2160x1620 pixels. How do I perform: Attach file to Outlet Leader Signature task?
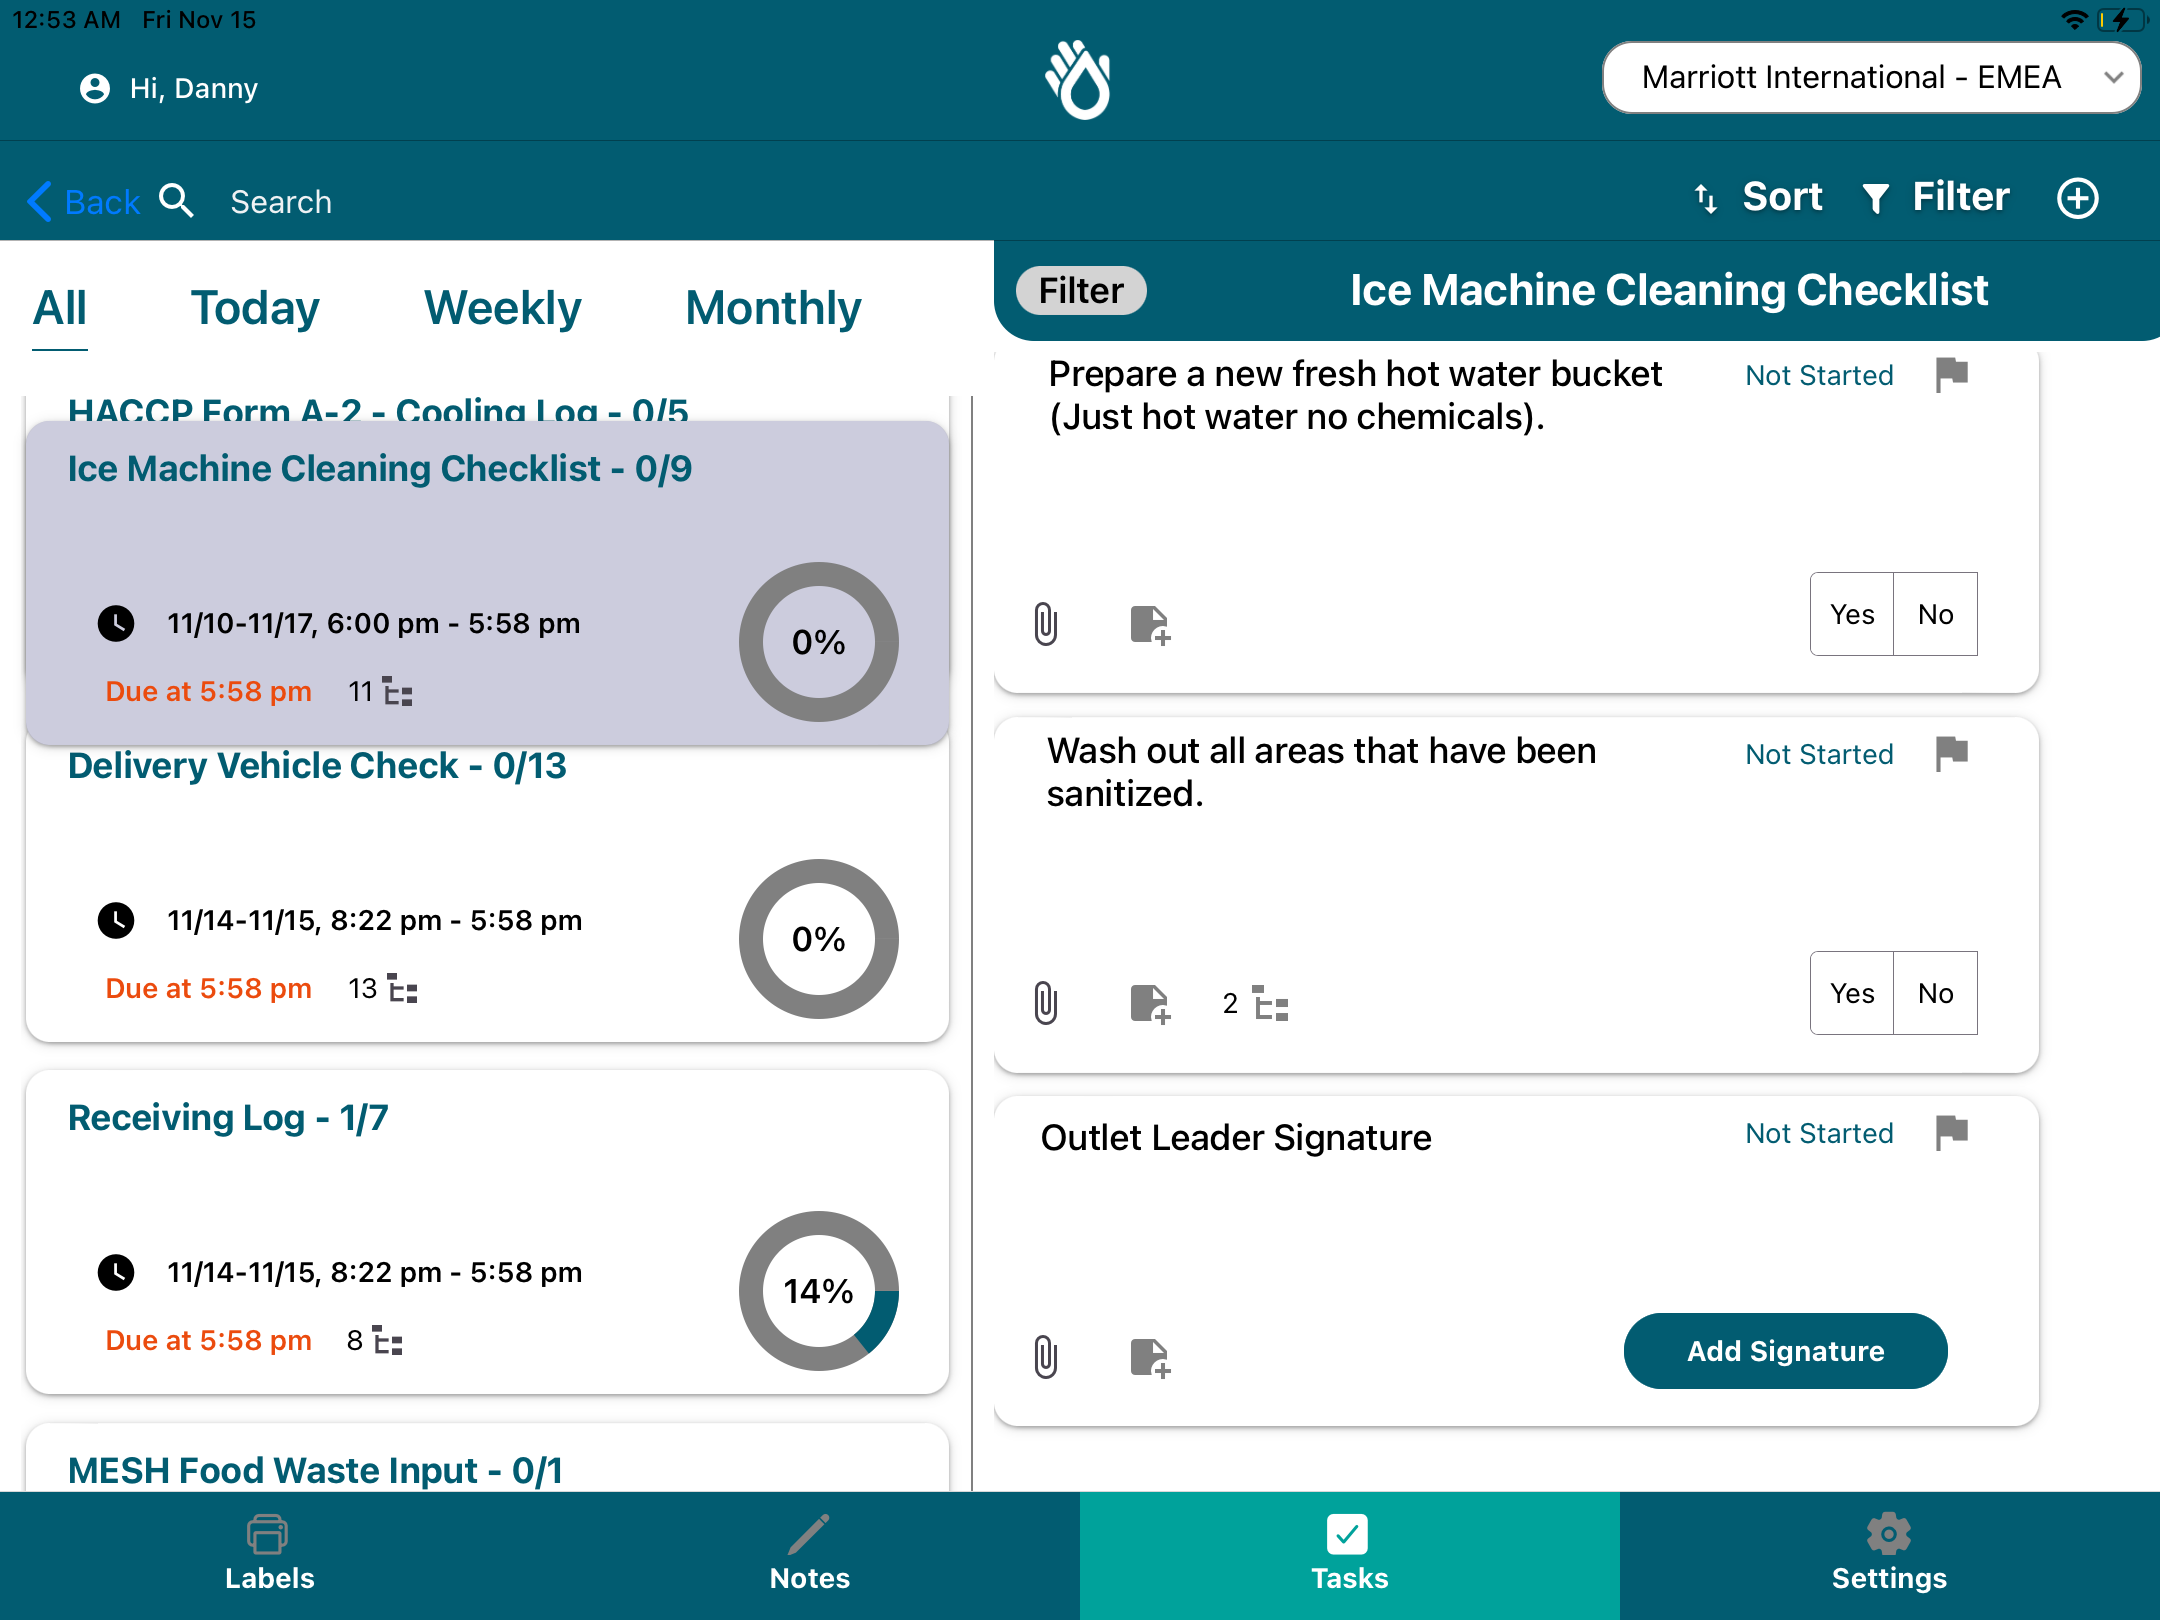point(1045,1357)
